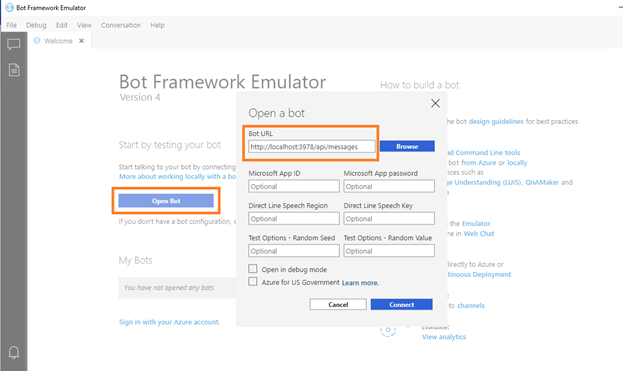Open the Debug menu
The width and height of the screenshot is (623, 371).
pyautogui.click(x=36, y=25)
